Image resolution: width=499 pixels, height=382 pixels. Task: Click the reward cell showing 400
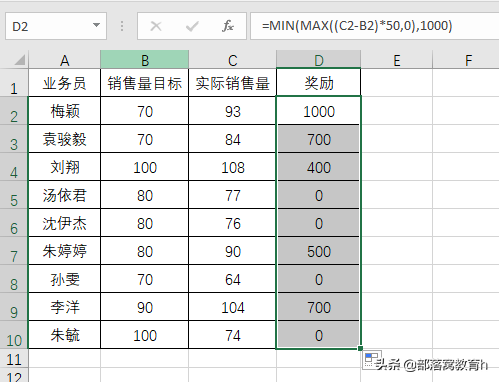[x=318, y=167]
